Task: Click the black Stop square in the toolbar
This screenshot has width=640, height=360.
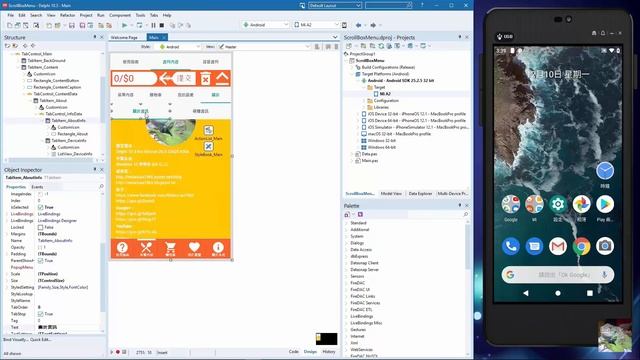Action: click(162, 25)
